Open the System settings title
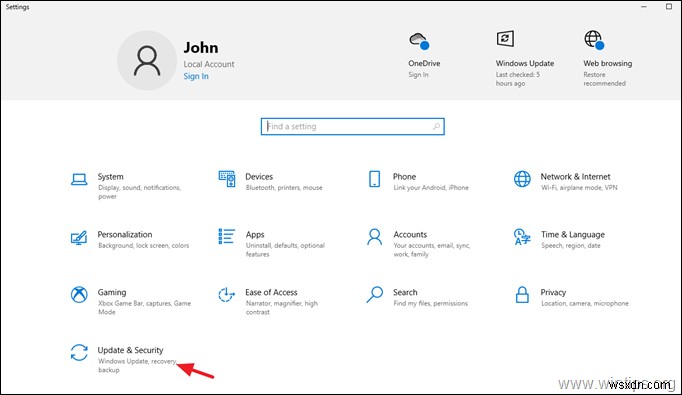This screenshot has width=682, height=395. point(110,177)
